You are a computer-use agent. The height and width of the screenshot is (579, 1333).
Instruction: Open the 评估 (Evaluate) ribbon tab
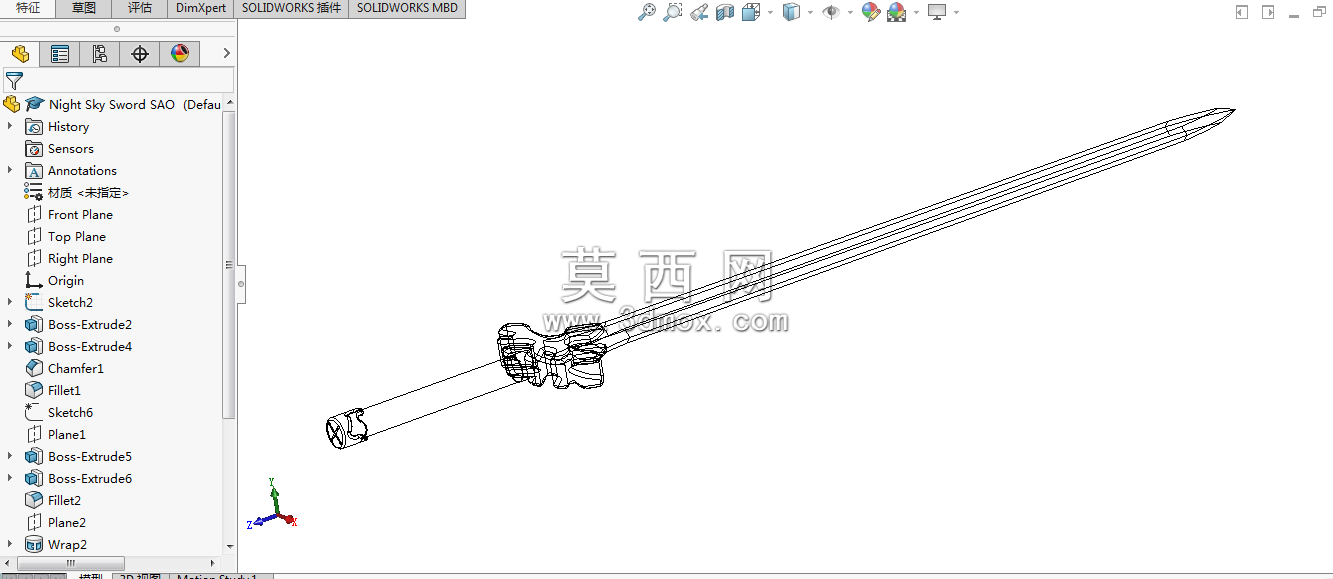pos(140,8)
